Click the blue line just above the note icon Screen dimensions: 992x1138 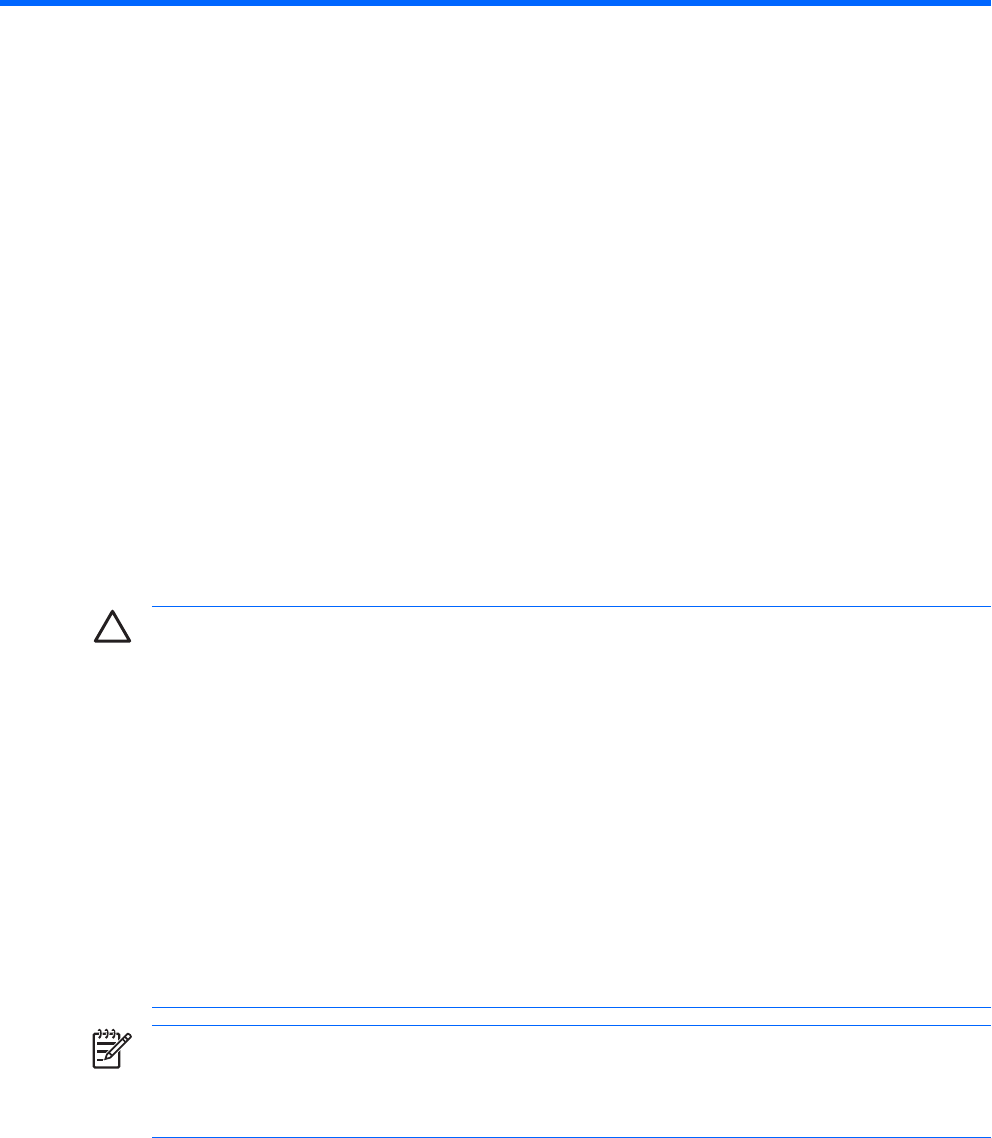(x=571, y=1026)
